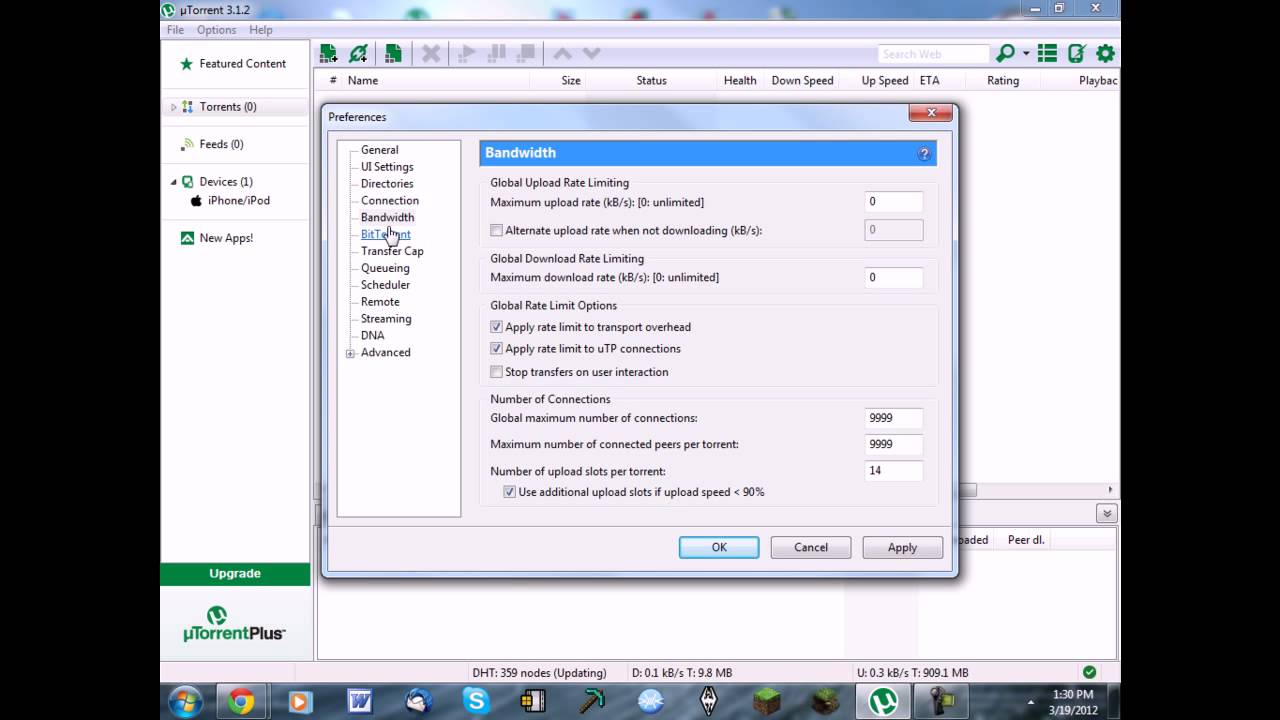
Task: Click the Create New Torrent icon
Action: (x=393, y=54)
